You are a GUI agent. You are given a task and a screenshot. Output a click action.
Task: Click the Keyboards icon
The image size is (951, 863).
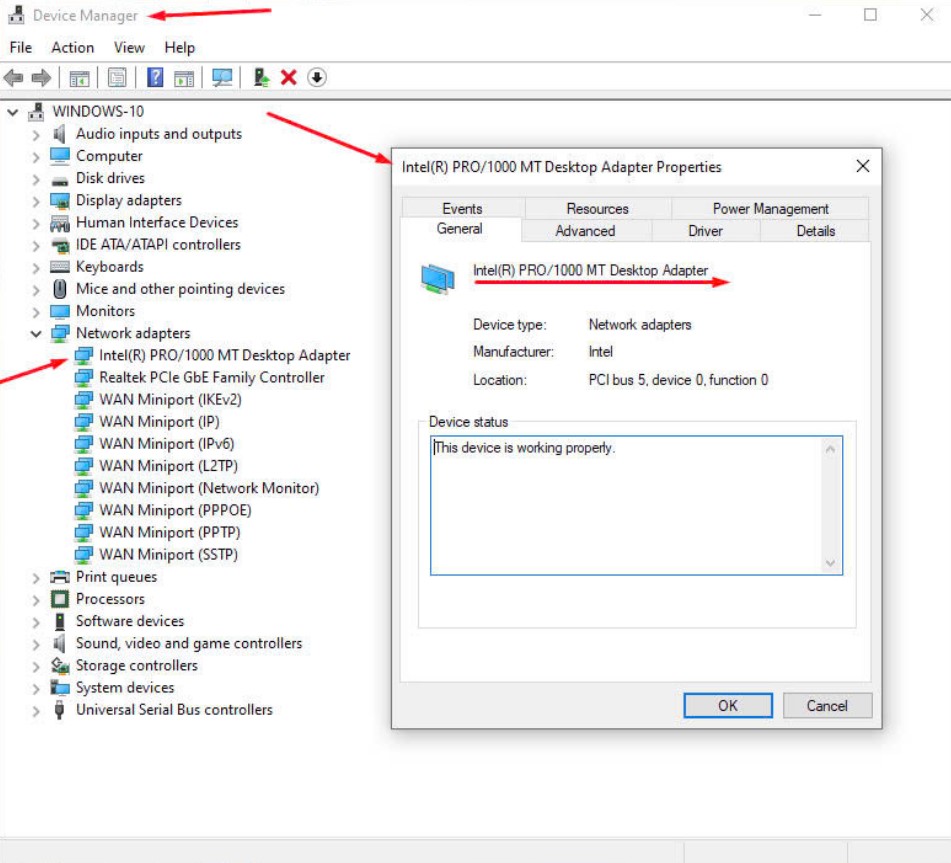tap(59, 267)
